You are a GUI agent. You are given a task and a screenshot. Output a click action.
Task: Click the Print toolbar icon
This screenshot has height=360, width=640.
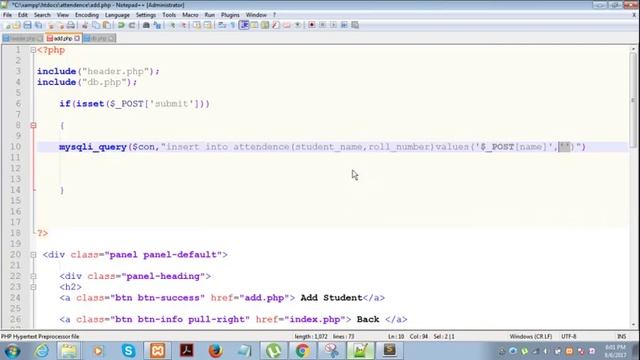tap(71, 25)
